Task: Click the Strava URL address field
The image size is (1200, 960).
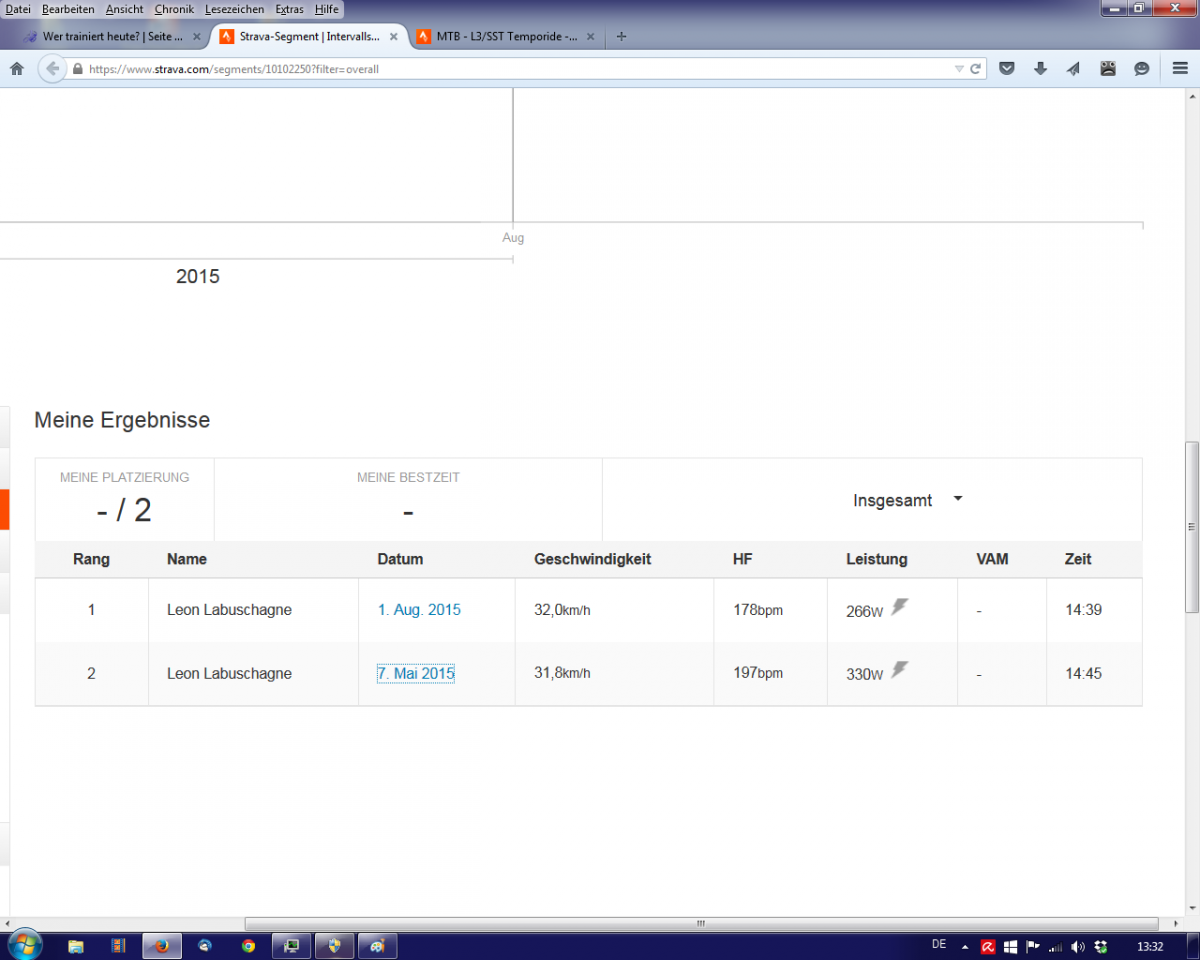Action: (500, 69)
